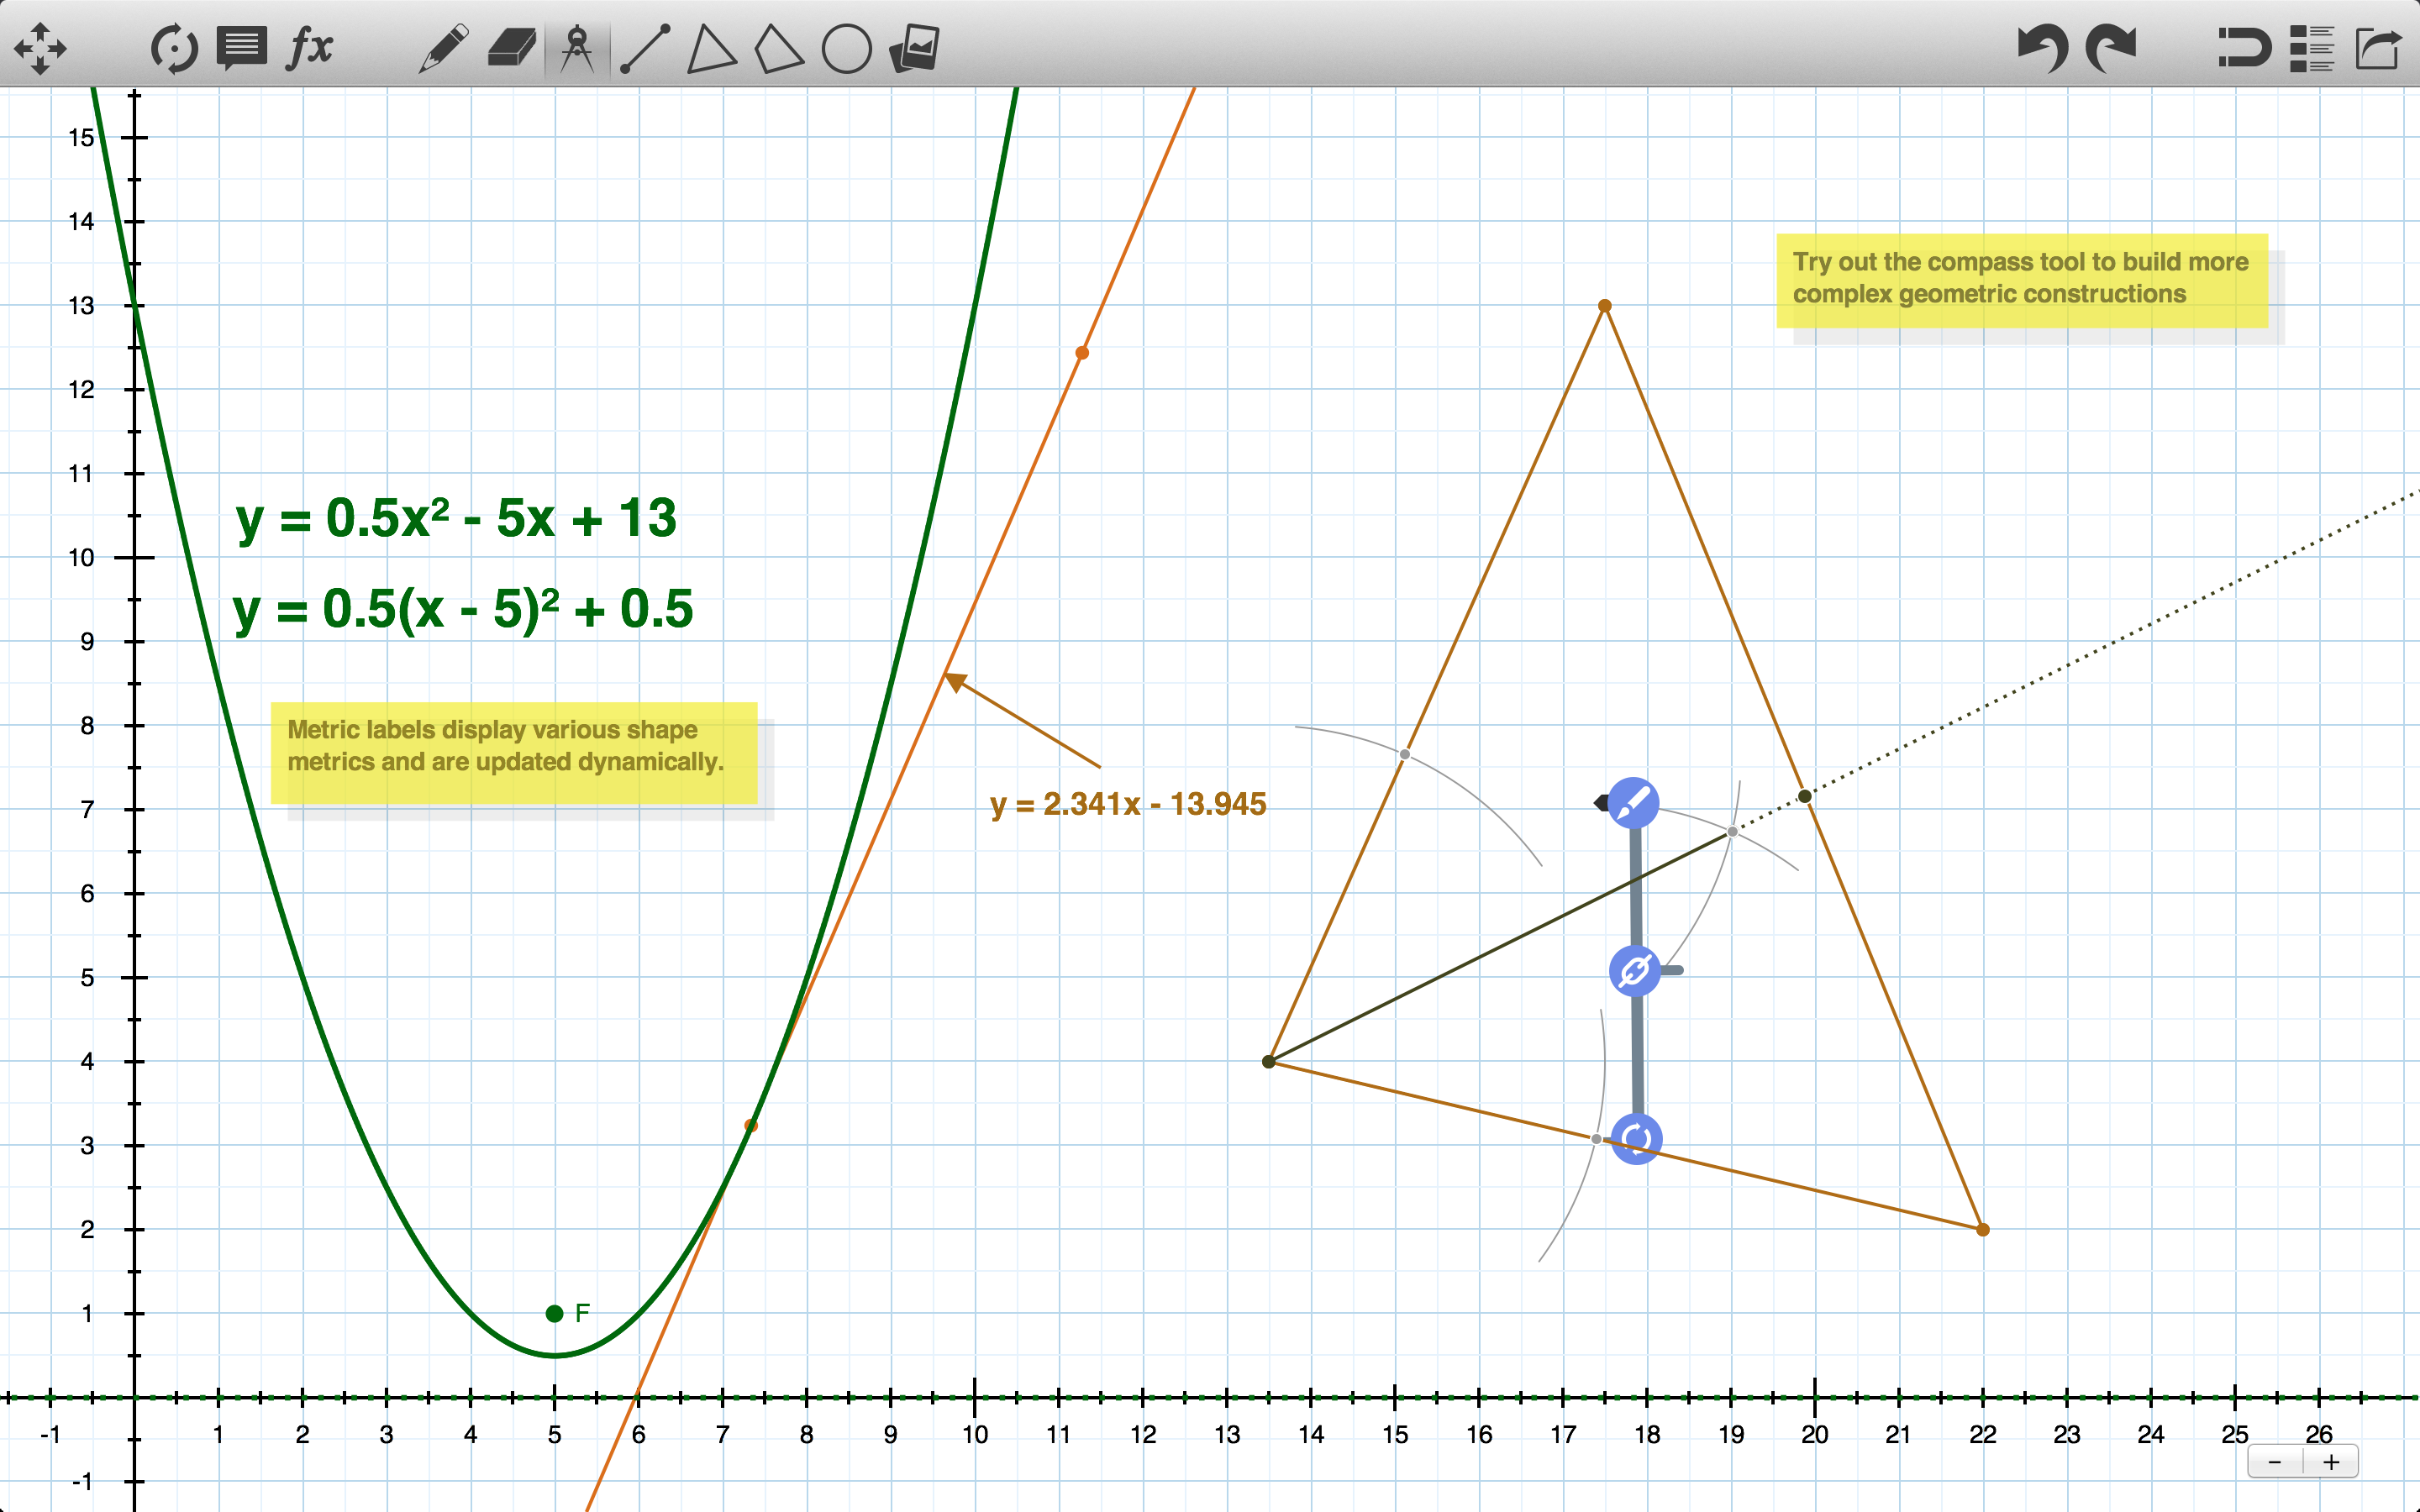2420x1512 pixels.
Task: Select the pencil drawing tool
Action: click(x=443, y=48)
